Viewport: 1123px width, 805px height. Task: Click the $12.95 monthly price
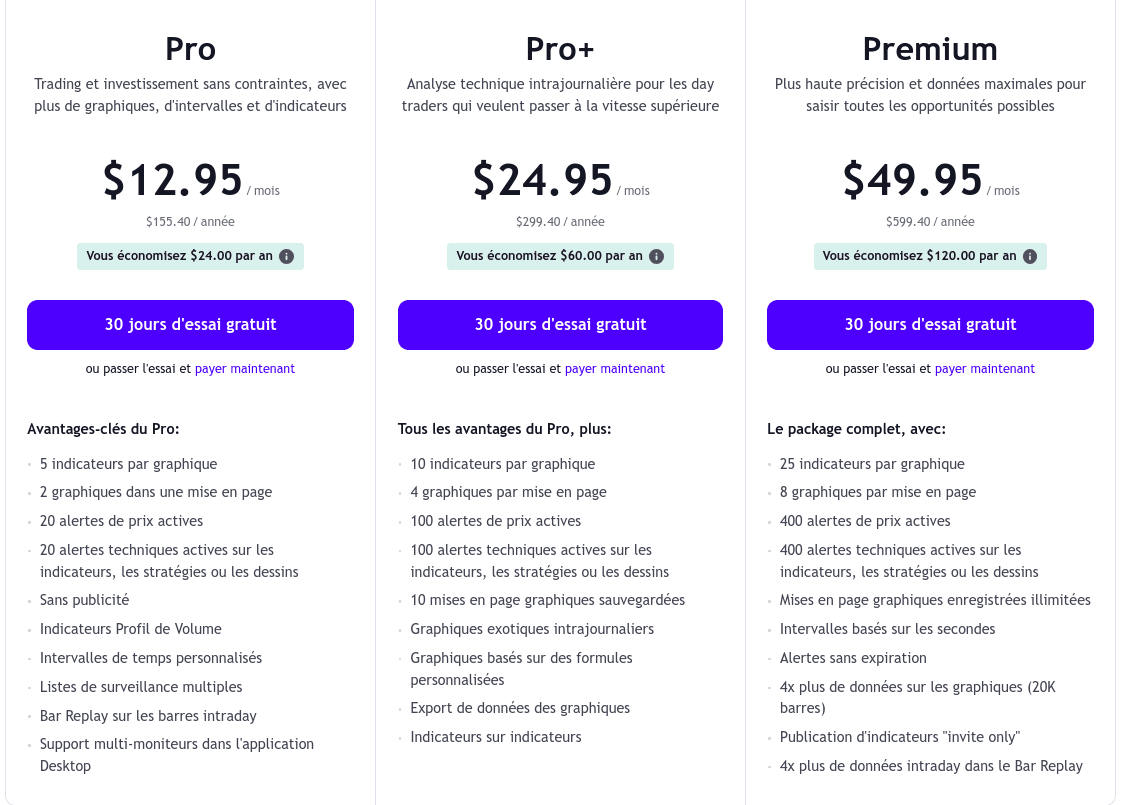(173, 180)
